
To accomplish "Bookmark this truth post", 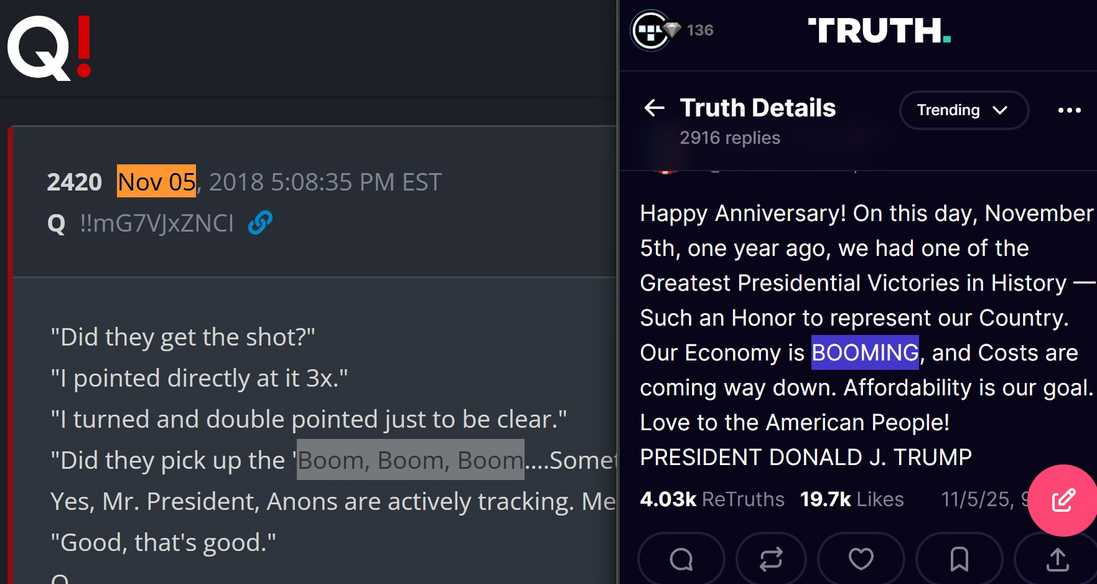I will (x=958, y=559).
